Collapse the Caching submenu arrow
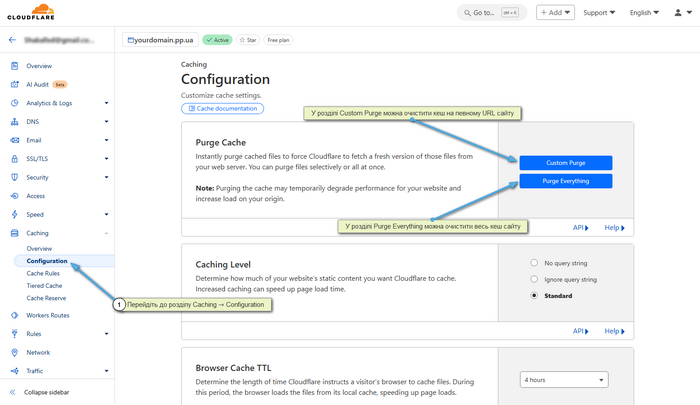Viewport: 700px width, 405px height. point(106,233)
